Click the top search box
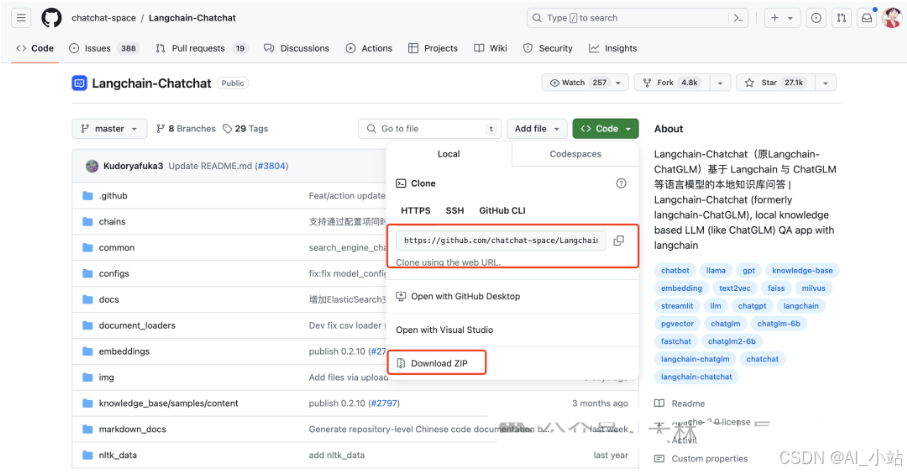 638,18
